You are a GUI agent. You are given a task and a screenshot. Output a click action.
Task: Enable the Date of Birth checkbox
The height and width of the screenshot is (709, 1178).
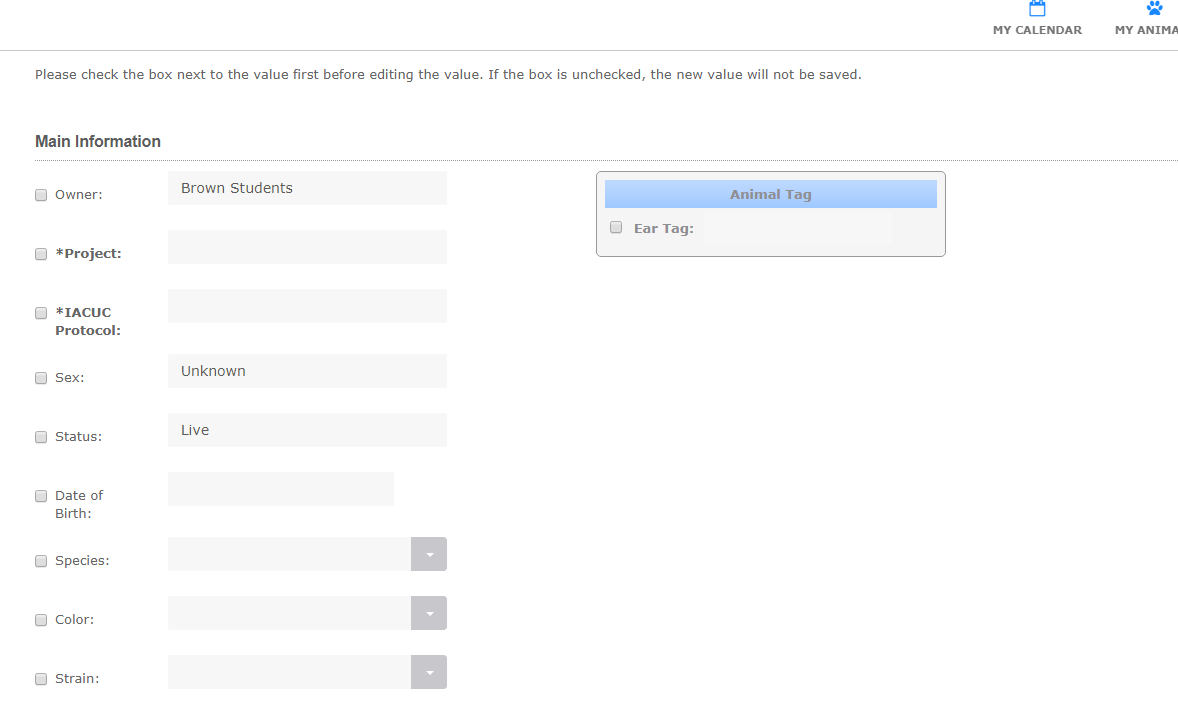pyautogui.click(x=41, y=496)
